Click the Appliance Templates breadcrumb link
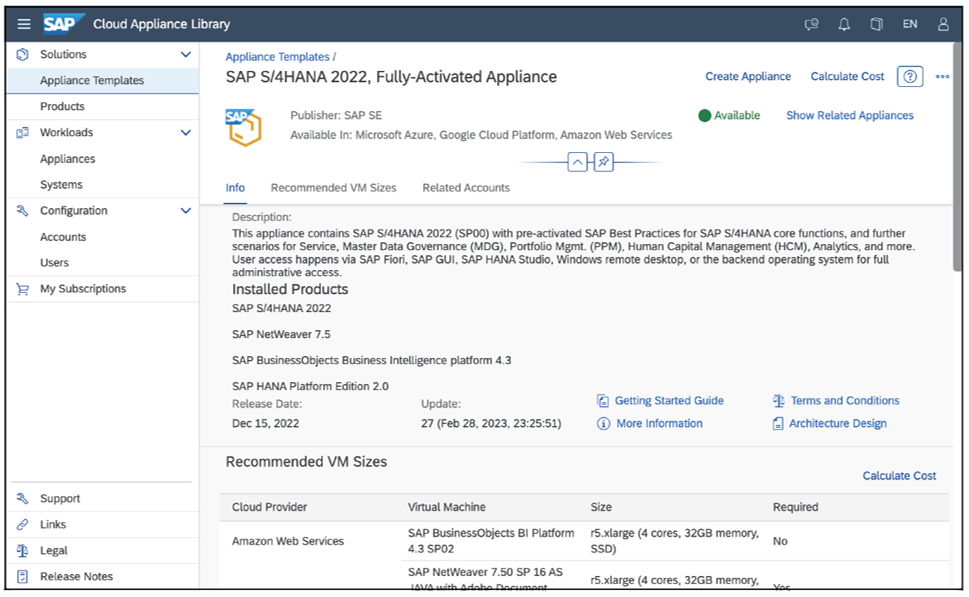 277,57
